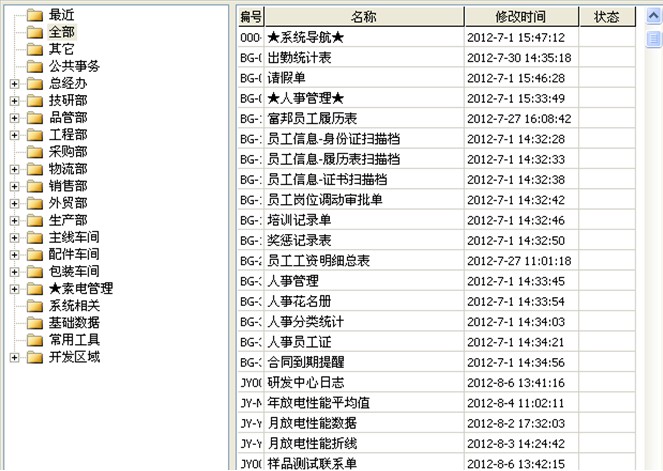The image size is (663, 471).
Task: Expand the 技研部 tree node
Action: pyautogui.click(x=14, y=101)
